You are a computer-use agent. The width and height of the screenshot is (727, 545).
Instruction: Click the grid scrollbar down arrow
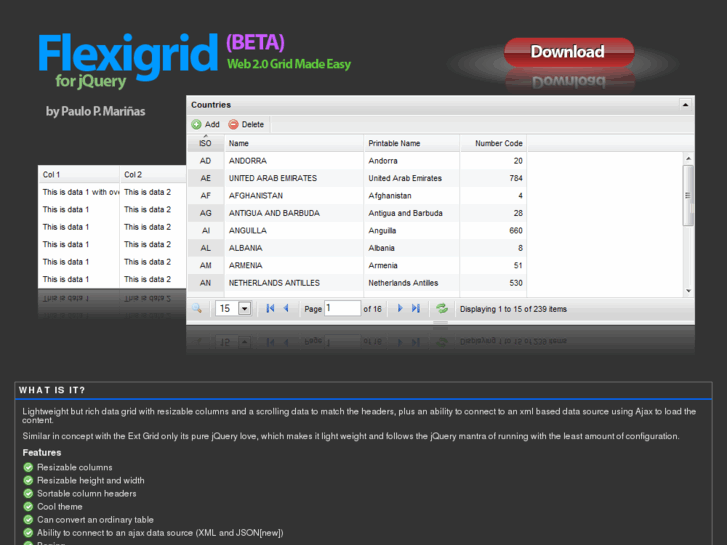(689, 291)
